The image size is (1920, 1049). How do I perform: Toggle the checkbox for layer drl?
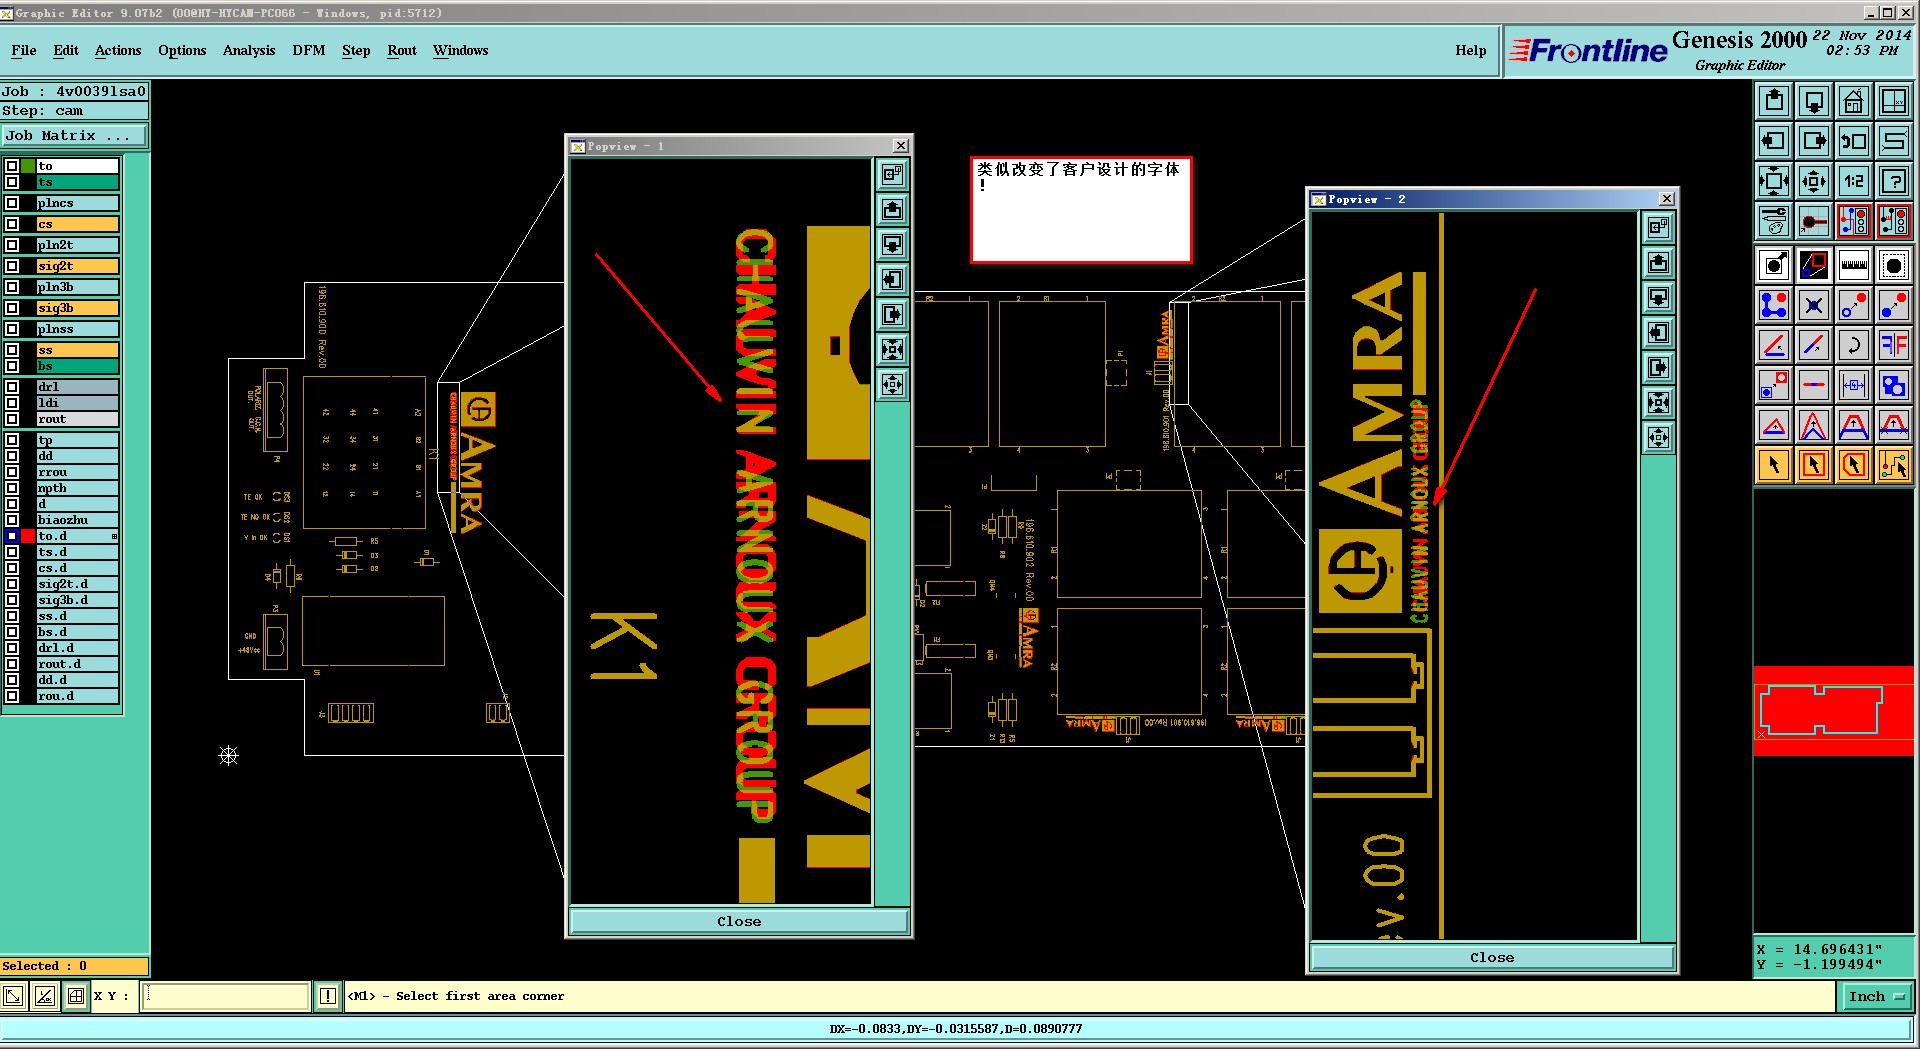[12, 387]
